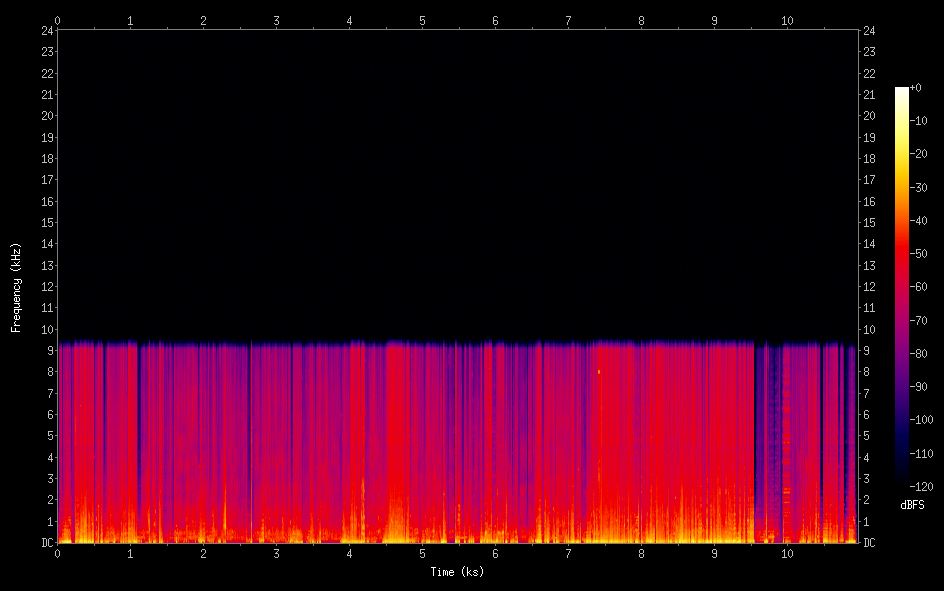Click the 10 label on the left frequency axis
Viewport: 944px width, 591px height.
click(x=46, y=330)
